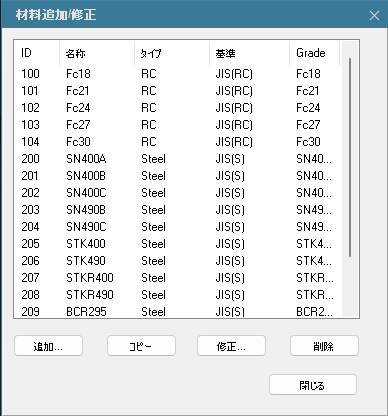388x416 pixels.
Task: Select material SN400B
Action: tap(86, 176)
